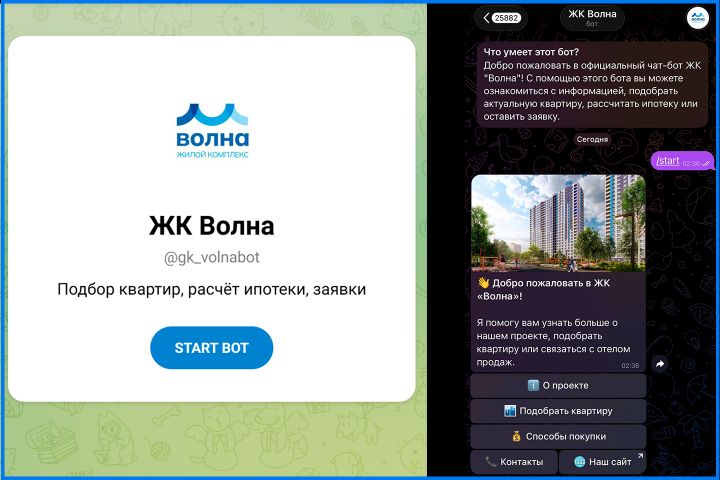The width and height of the screenshot is (720, 480).
Task: Open the ЖК Волна bot avatar in header
Action: [x=697, y=18]
